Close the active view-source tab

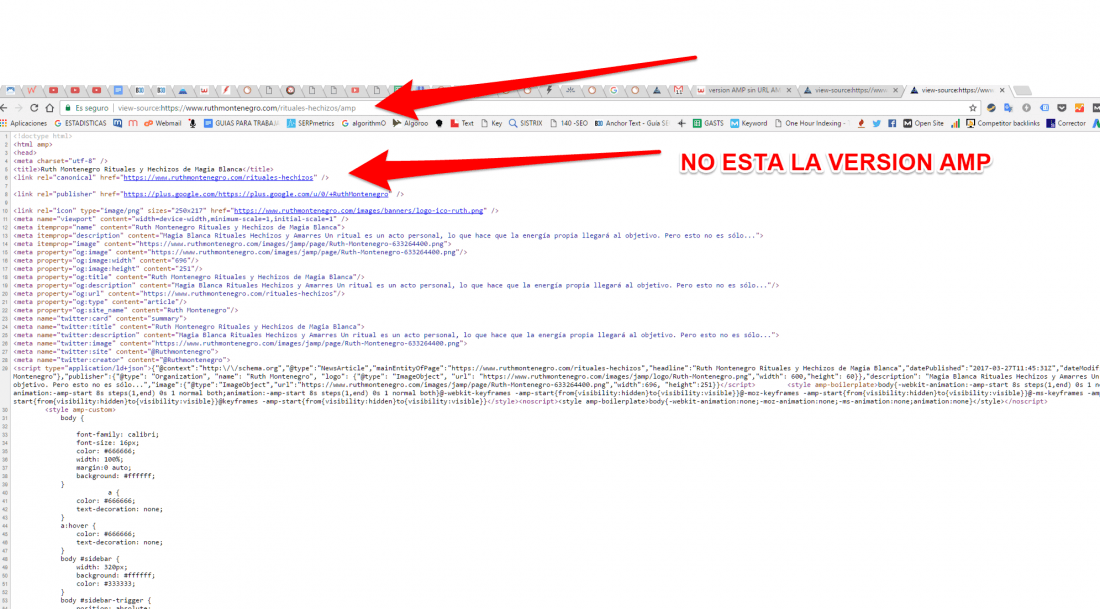point(1002,91)
